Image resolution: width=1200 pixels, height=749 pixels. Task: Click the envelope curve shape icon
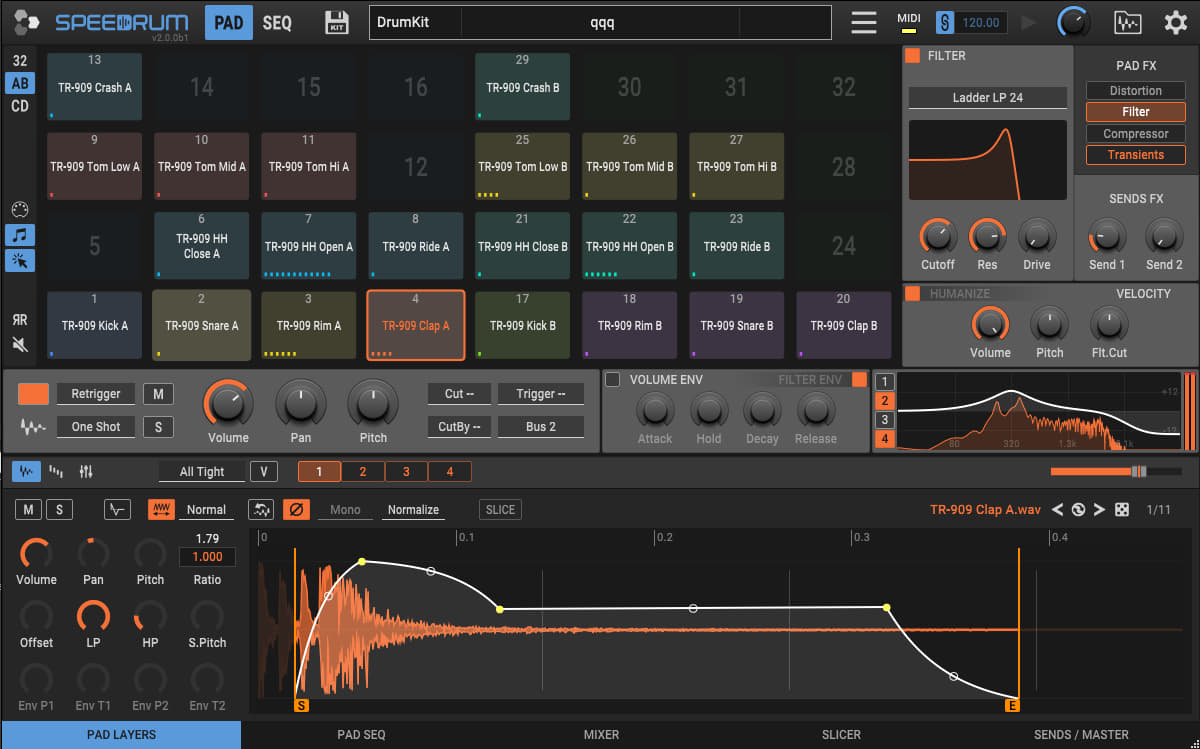click(117, 509)
